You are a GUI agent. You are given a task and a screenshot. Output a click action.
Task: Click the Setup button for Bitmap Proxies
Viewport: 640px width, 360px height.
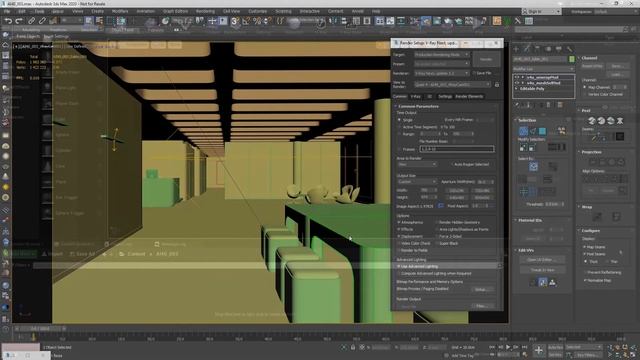[x=482, y=289]
